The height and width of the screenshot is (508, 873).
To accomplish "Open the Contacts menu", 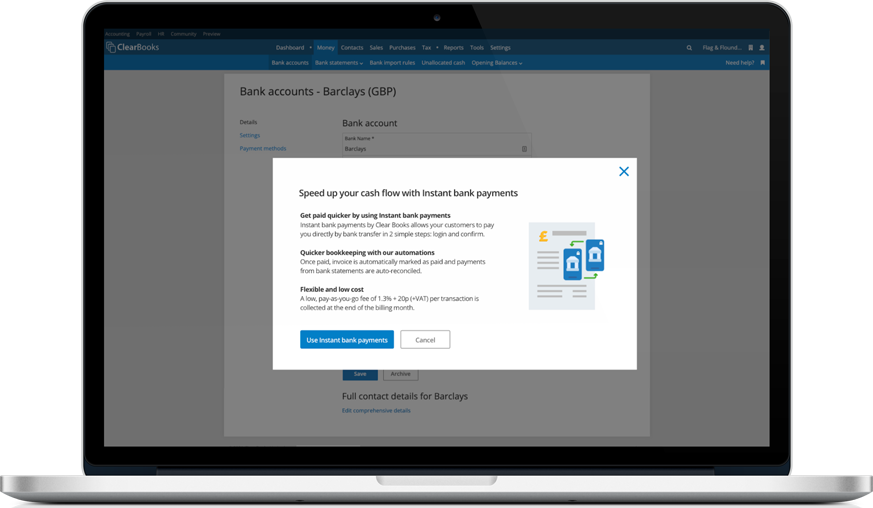I will 352,48.
